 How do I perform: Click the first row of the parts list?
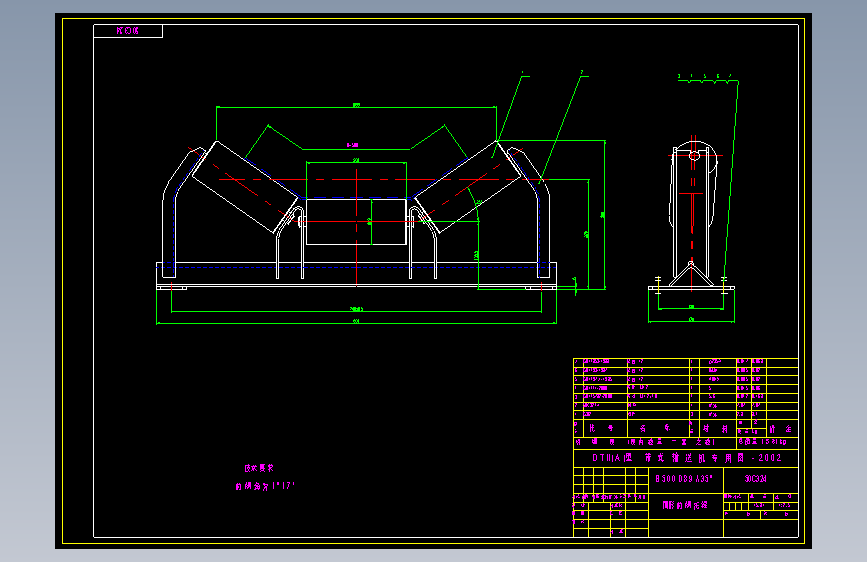click(x=686, y=362)
